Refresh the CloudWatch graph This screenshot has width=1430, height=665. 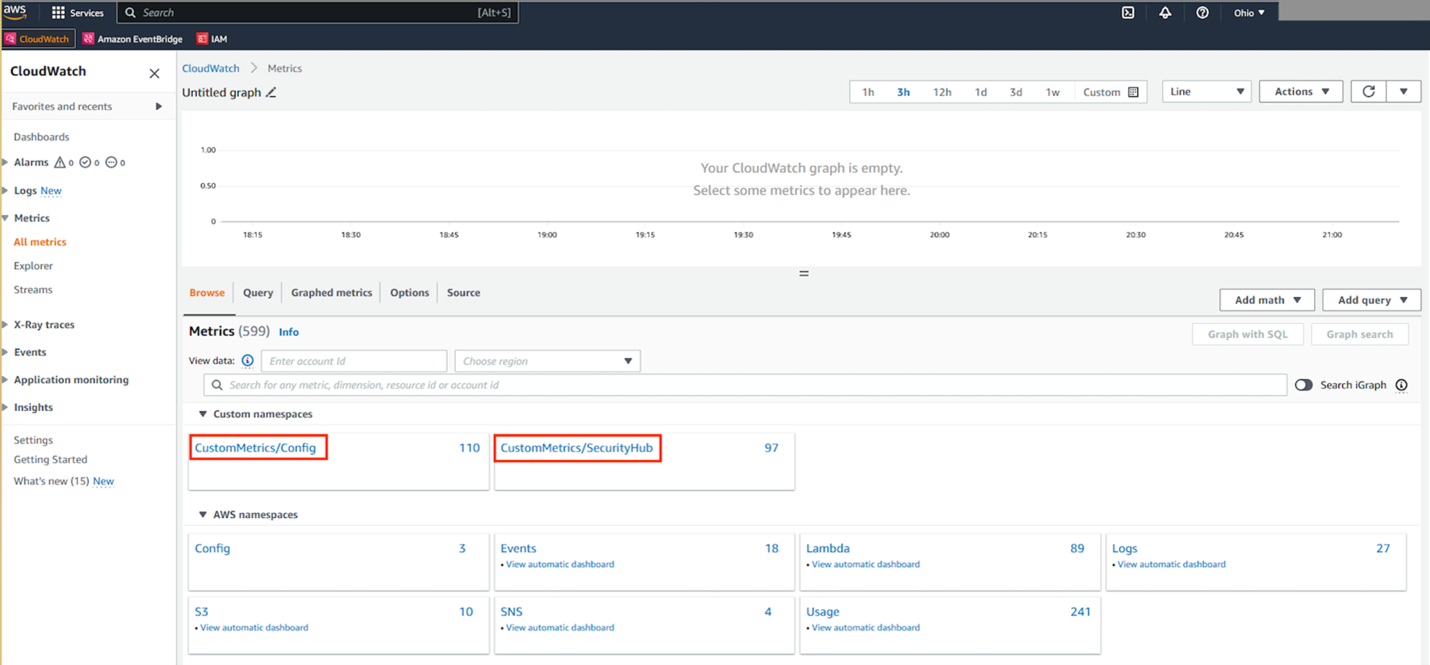coord(1368,91)
